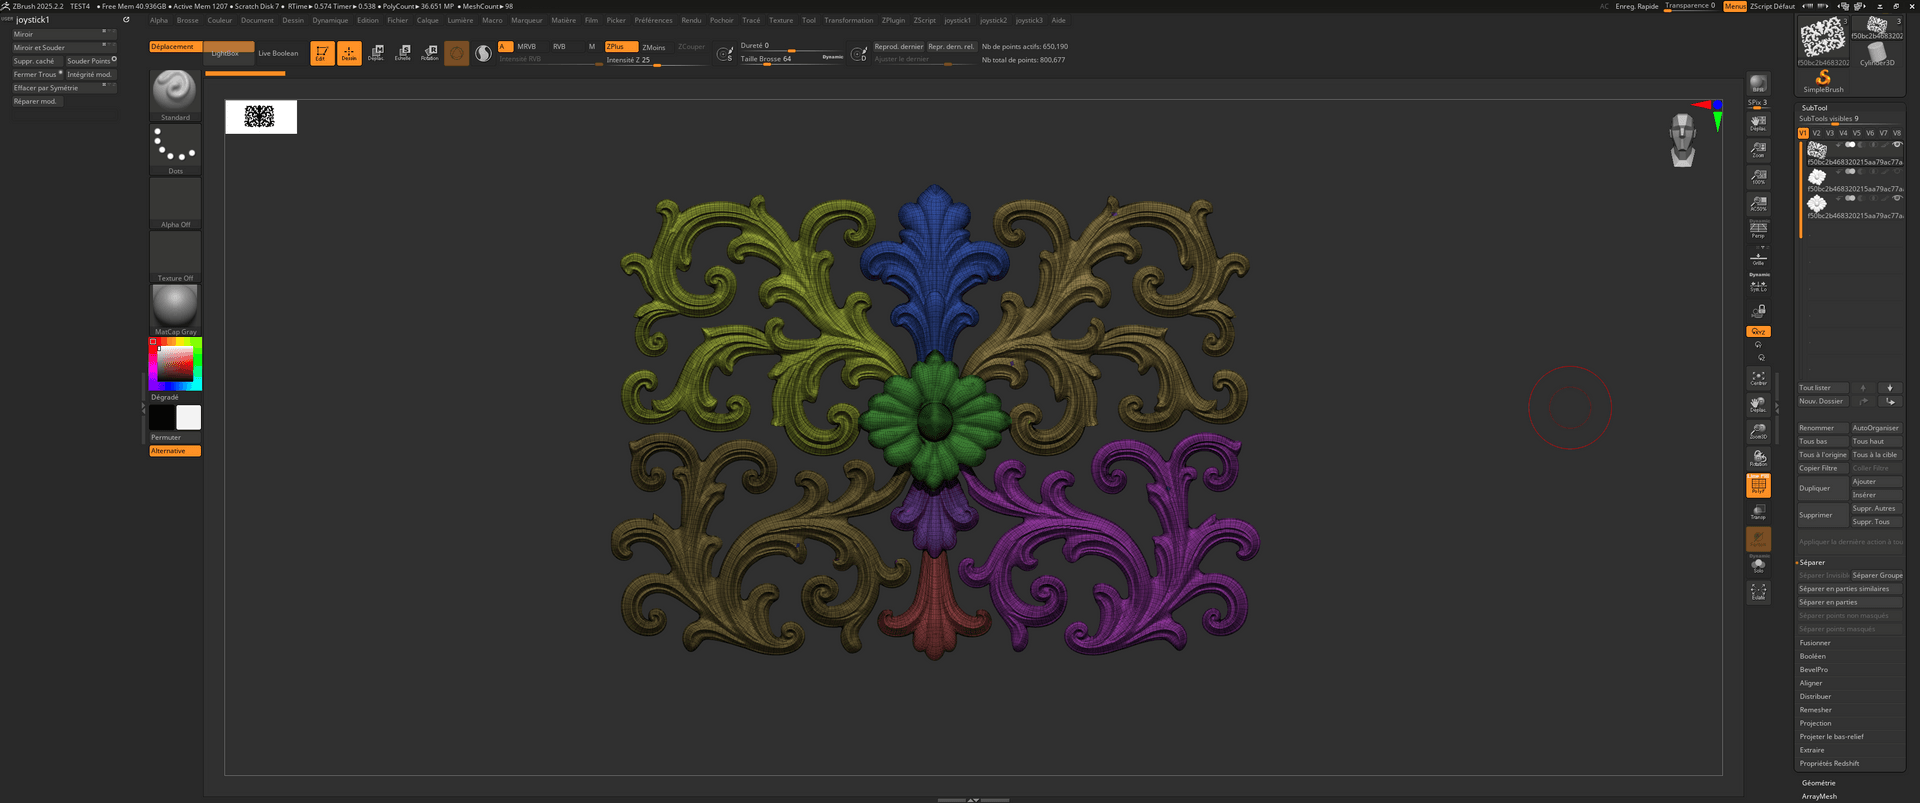1920x803 pixels.
Task: Click the Fermer Trous button
Action: [37, 74]
